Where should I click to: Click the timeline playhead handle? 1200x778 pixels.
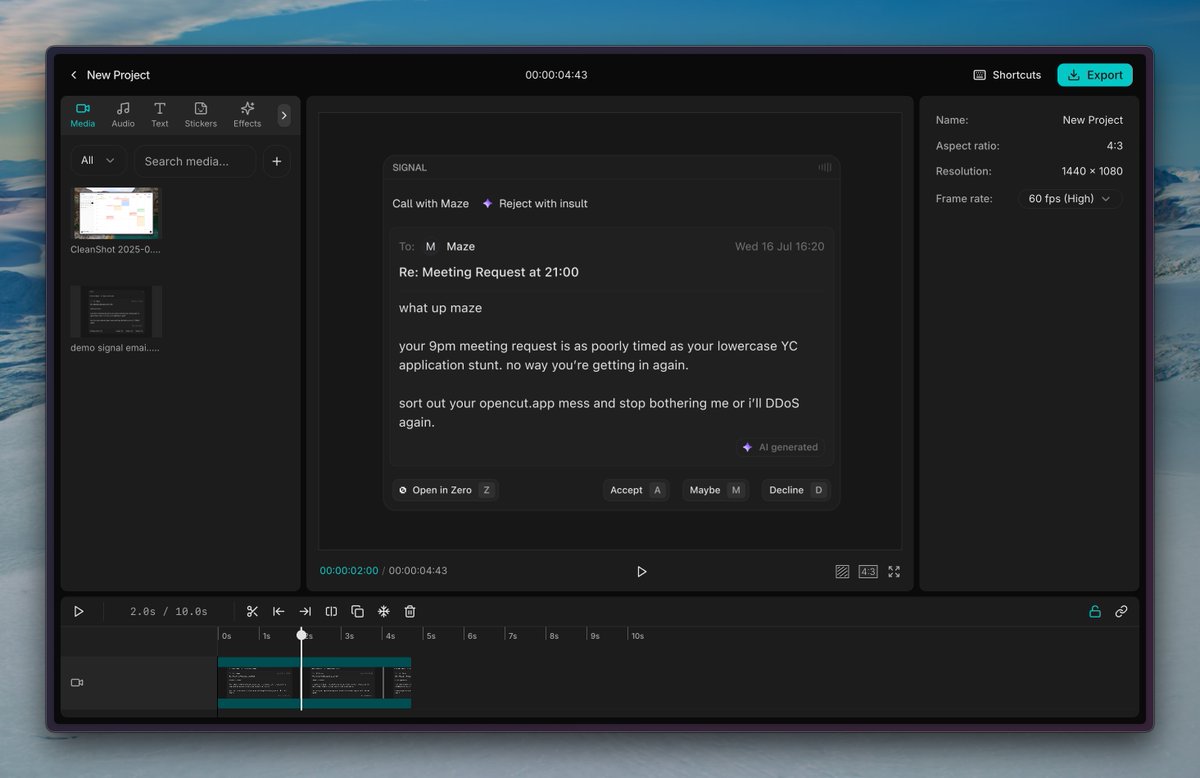click(301, 635)
